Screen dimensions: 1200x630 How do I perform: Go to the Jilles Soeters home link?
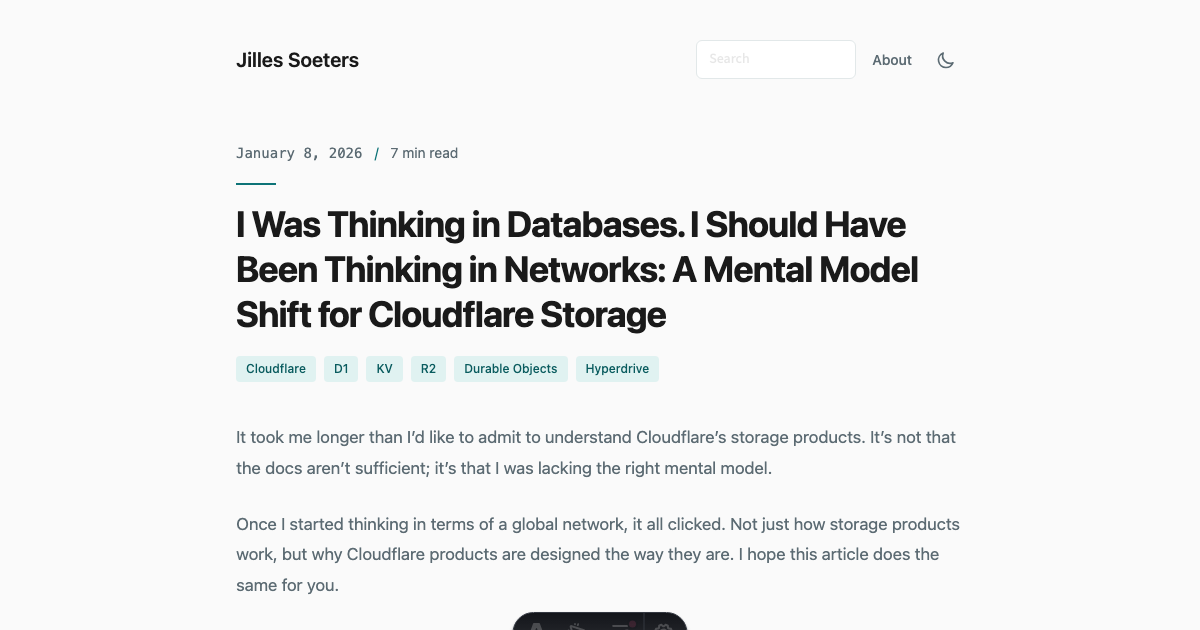point(297,60)
